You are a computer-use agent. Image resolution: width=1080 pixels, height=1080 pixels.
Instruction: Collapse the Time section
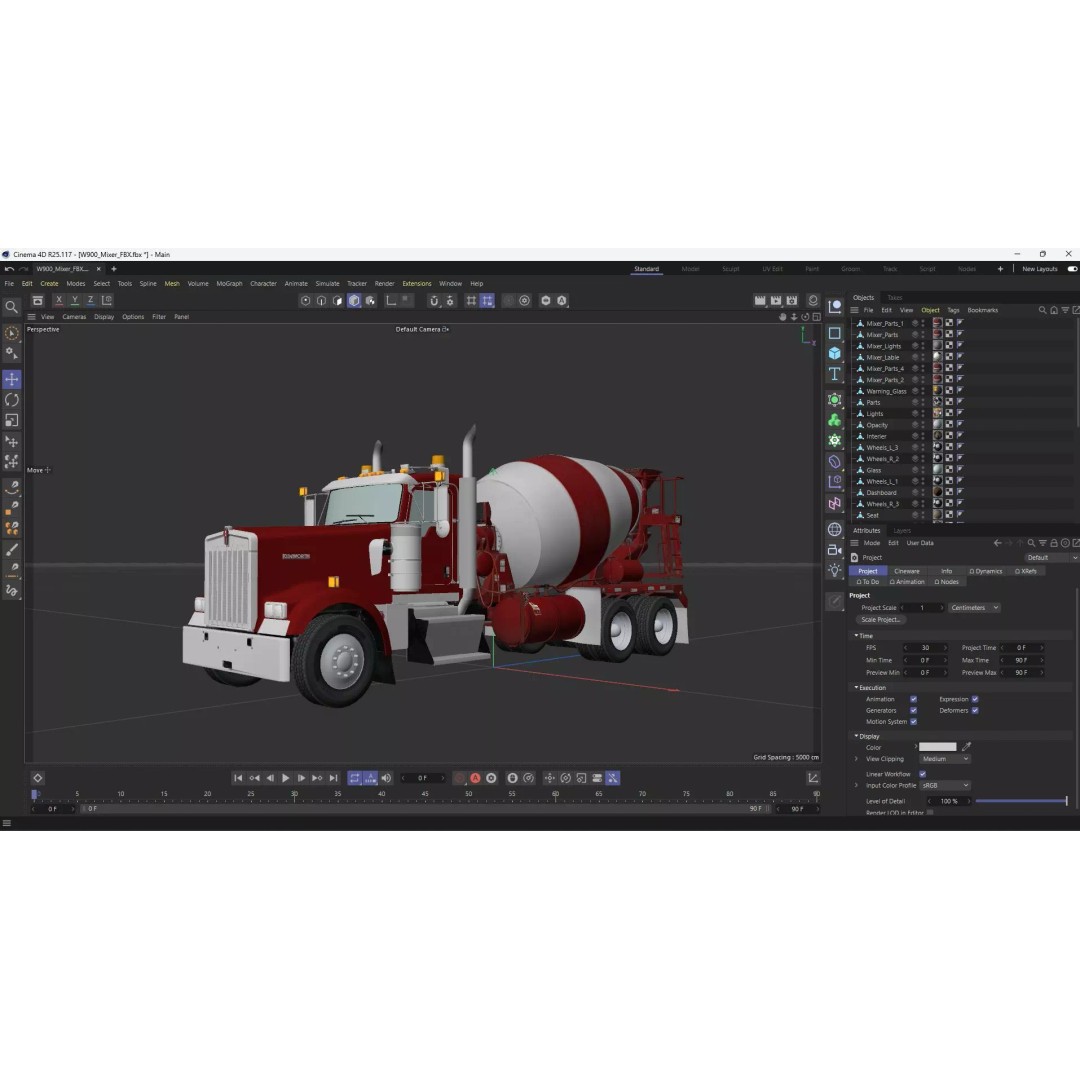[856, 635]
